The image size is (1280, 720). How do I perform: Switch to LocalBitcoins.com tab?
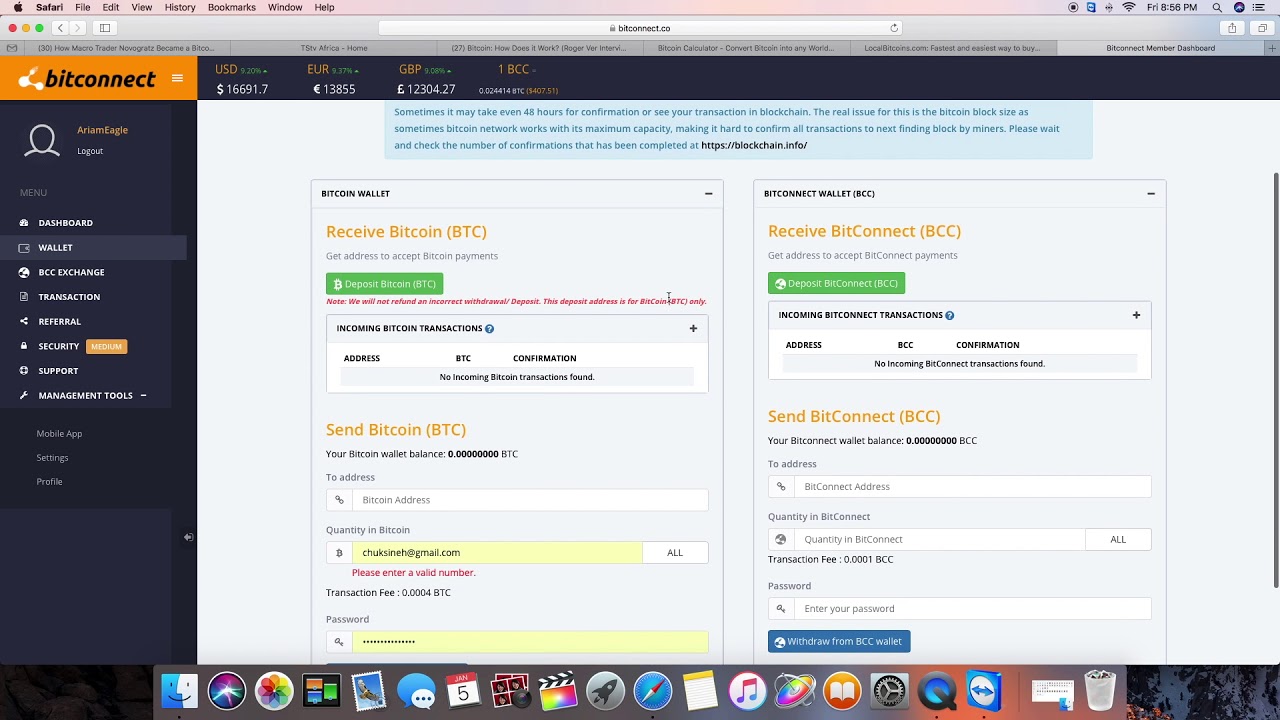point(952,48)
